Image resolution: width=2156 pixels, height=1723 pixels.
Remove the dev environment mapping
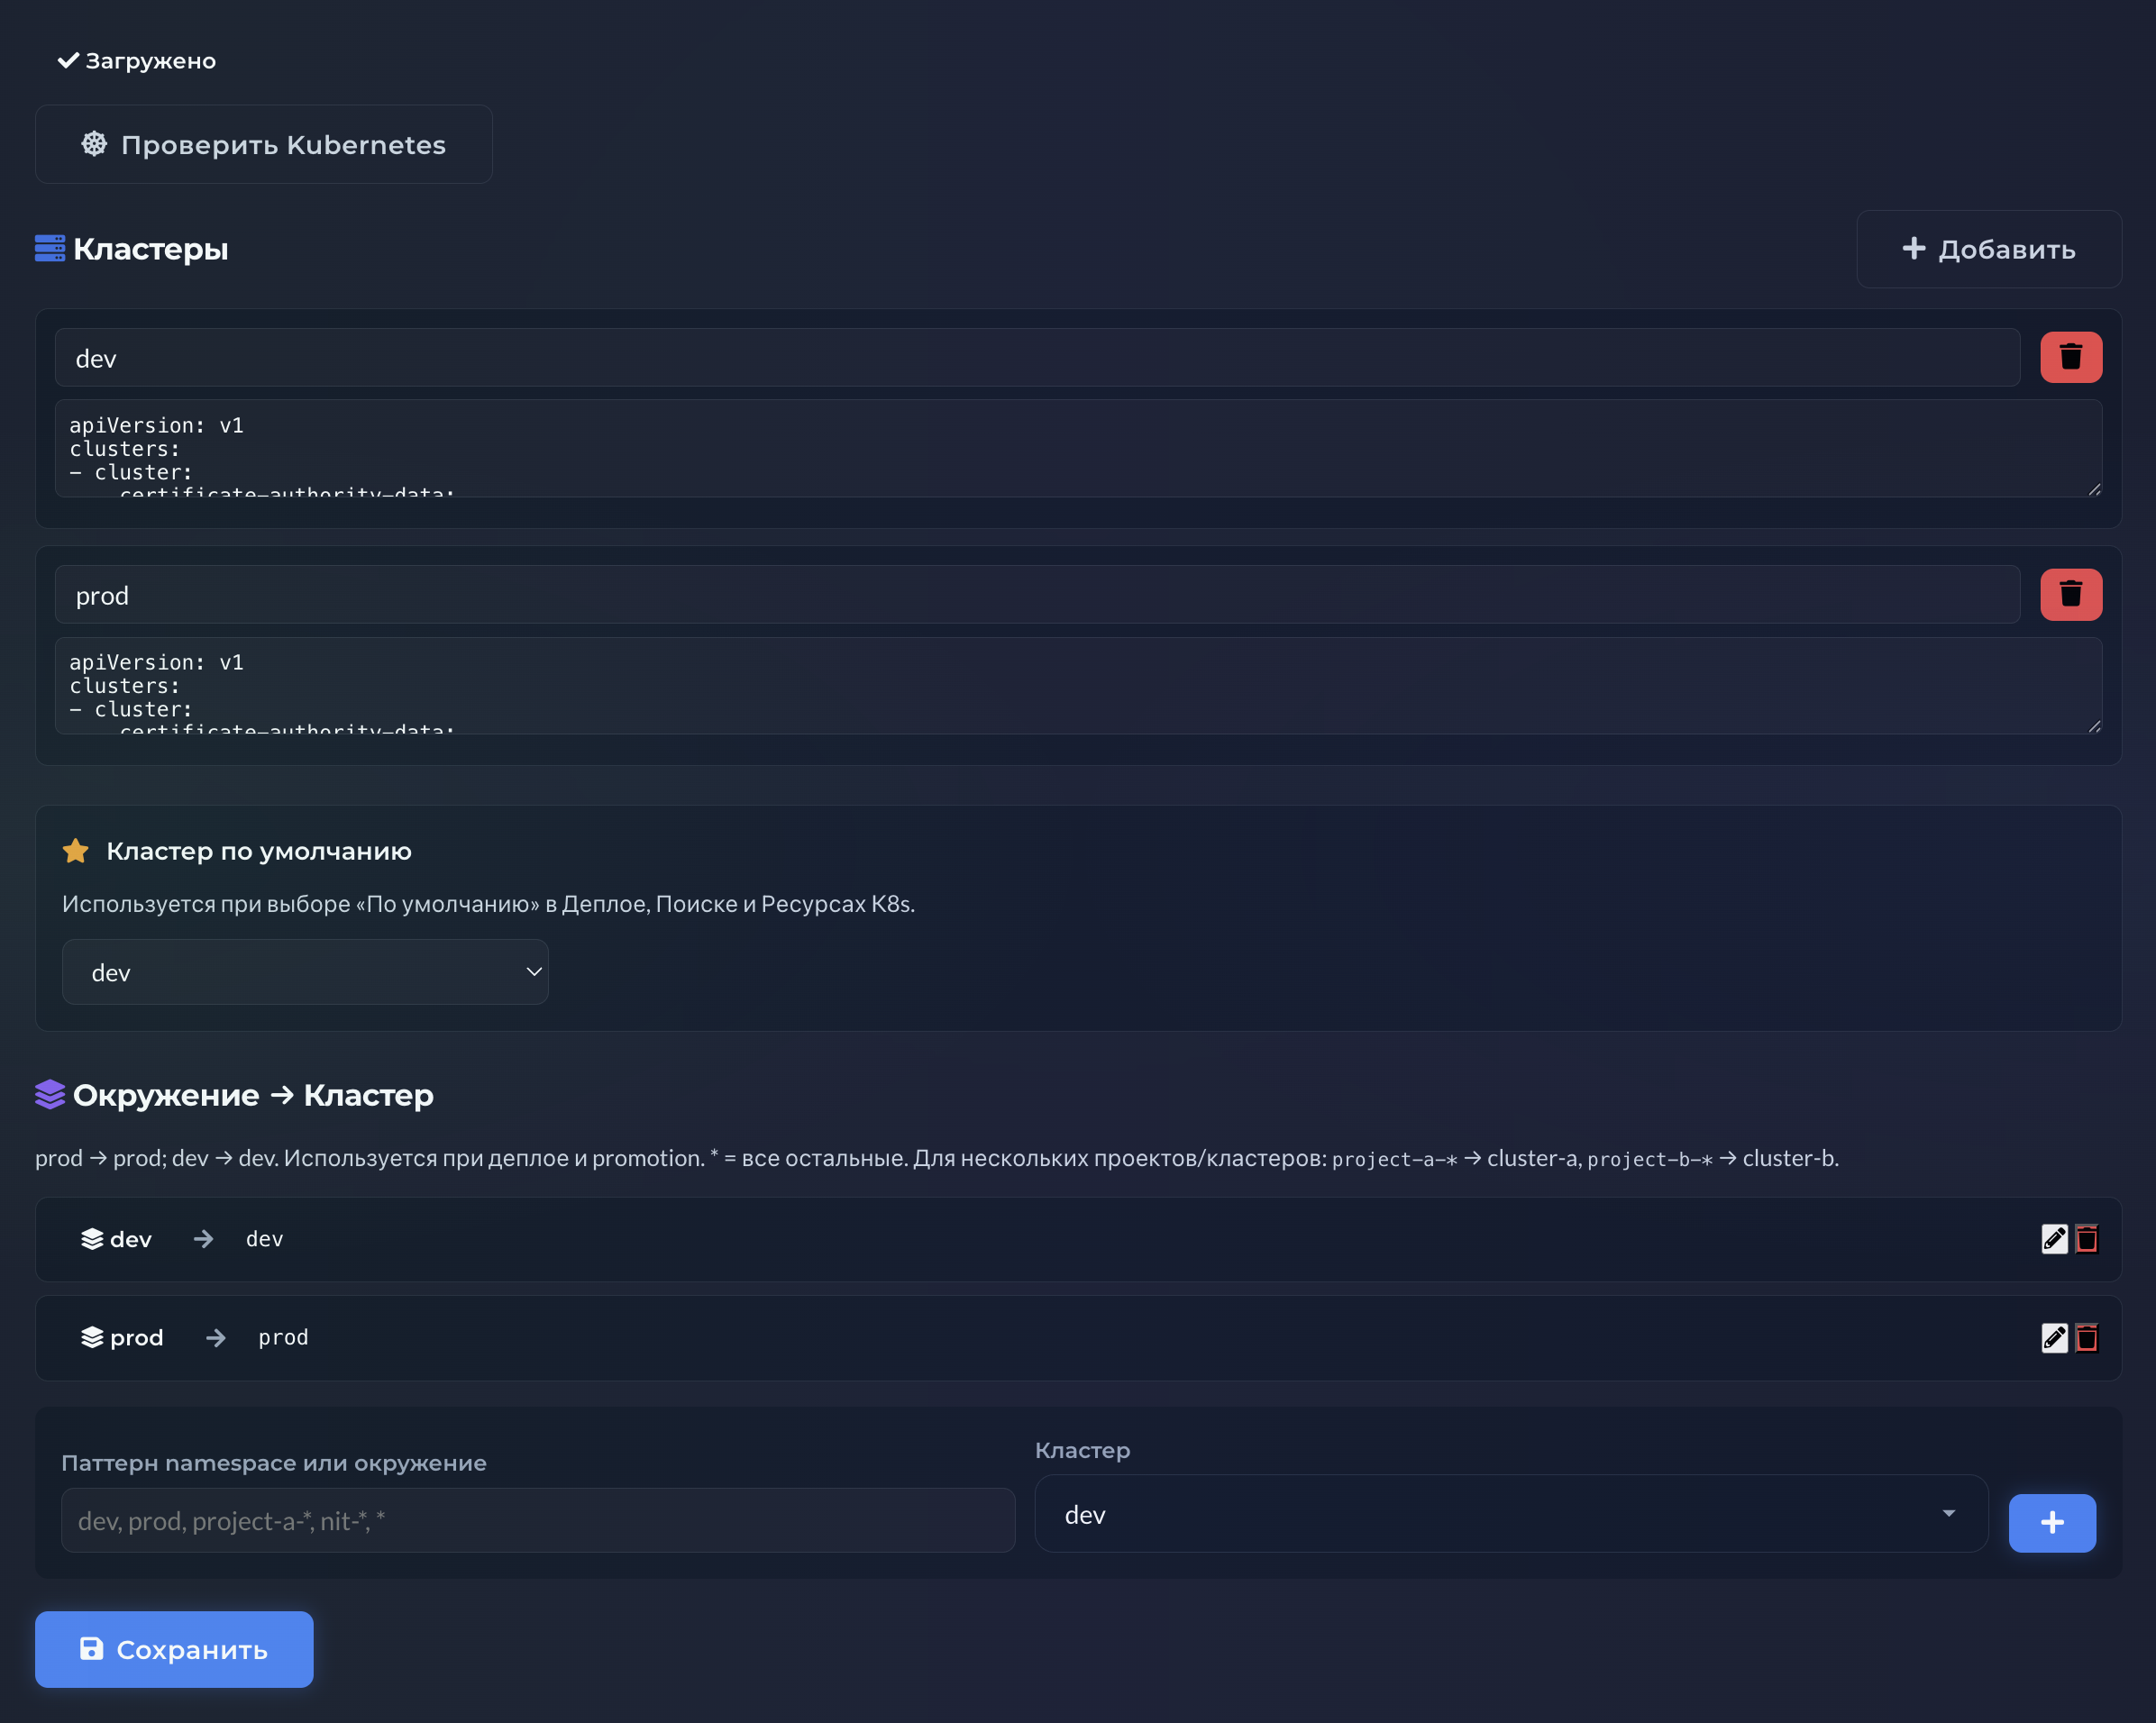tap(2086, 1239)
